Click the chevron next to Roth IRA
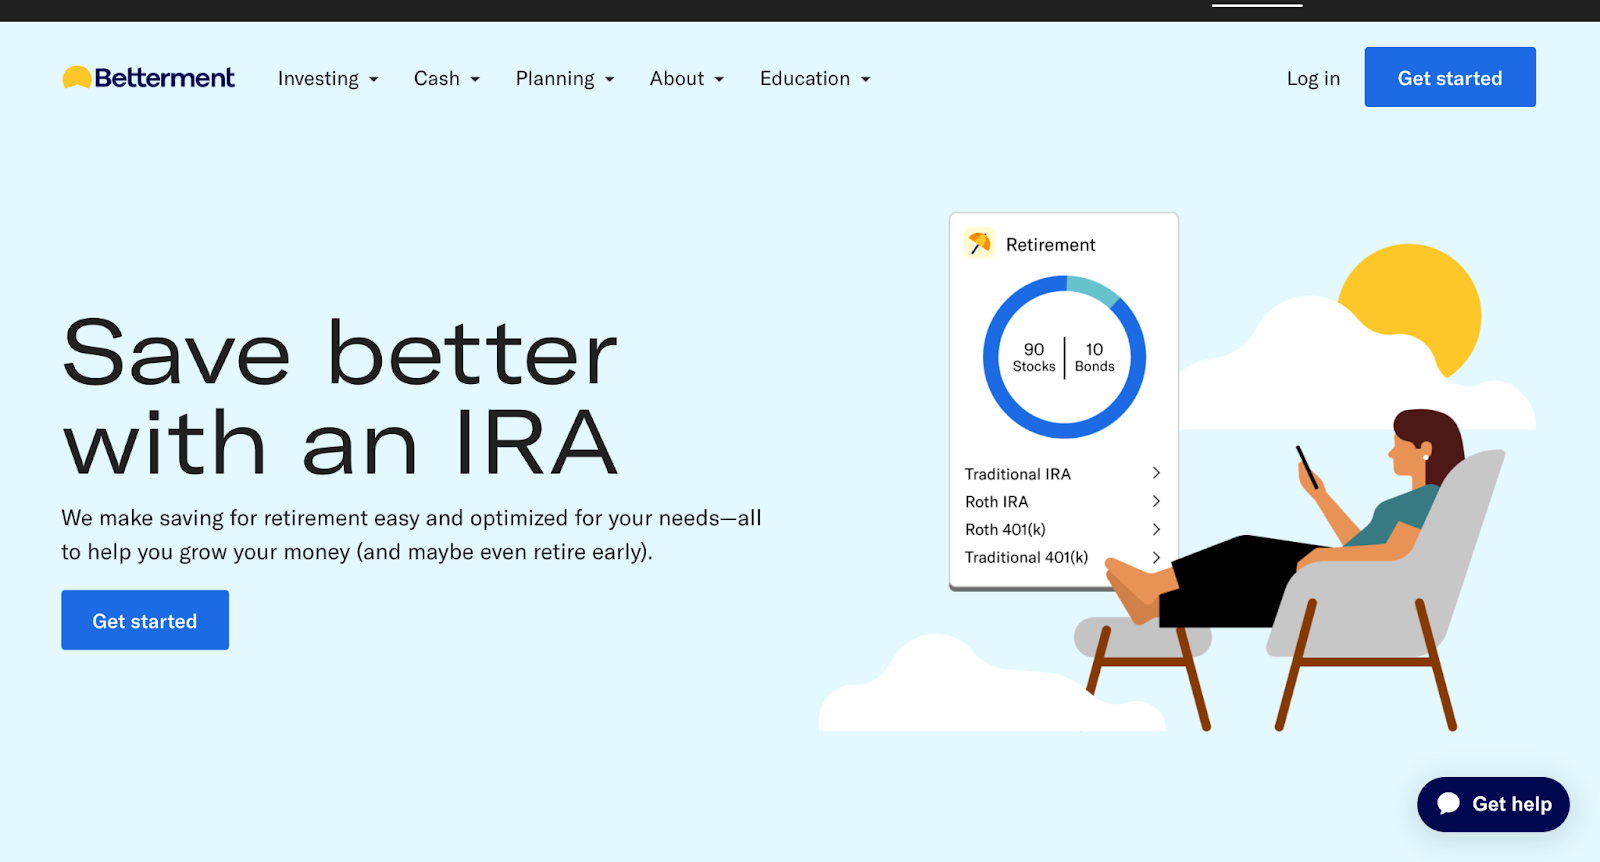Viewport: 1600px width, 862px height. click(x=1156, y=501)
